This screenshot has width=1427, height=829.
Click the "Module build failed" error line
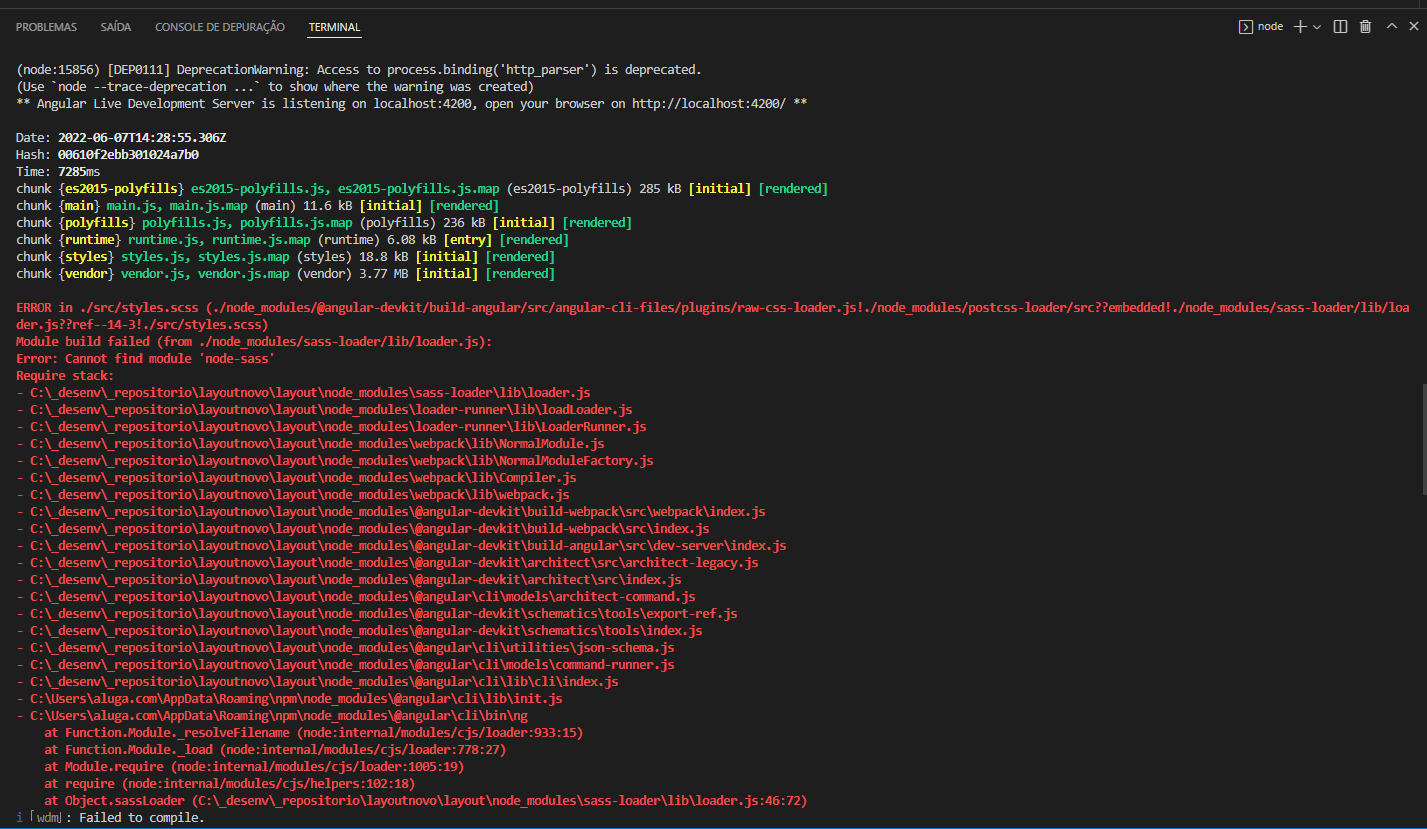tap(254, 342)
